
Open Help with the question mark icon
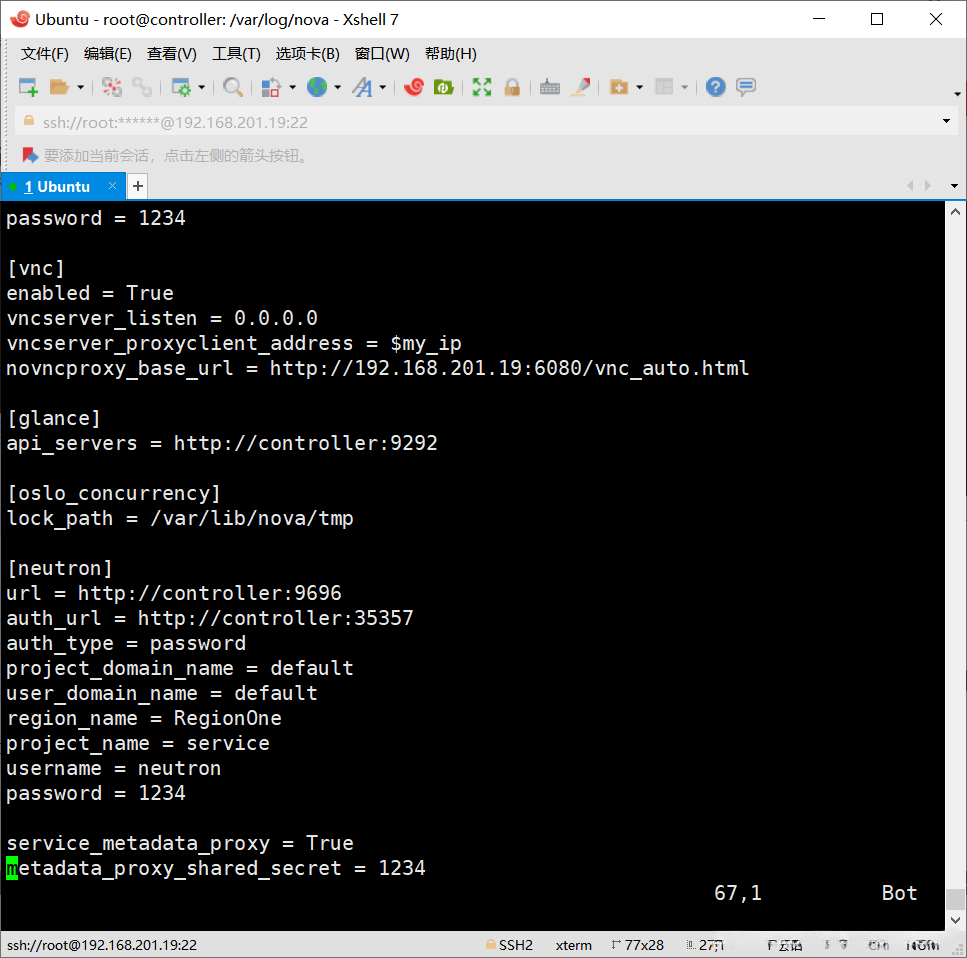(715, 87)
